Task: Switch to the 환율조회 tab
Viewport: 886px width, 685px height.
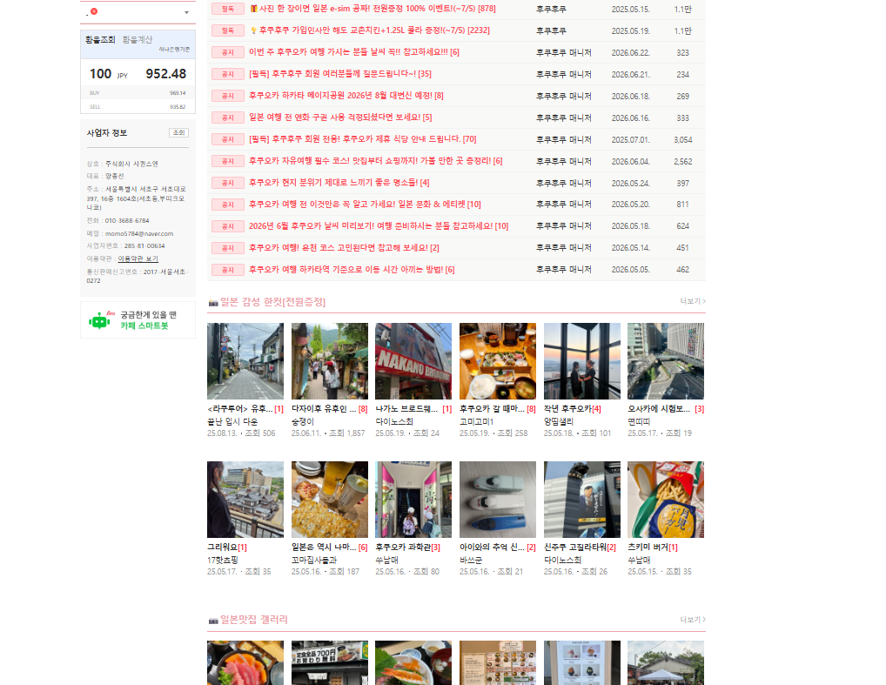Action: (100, 40)
